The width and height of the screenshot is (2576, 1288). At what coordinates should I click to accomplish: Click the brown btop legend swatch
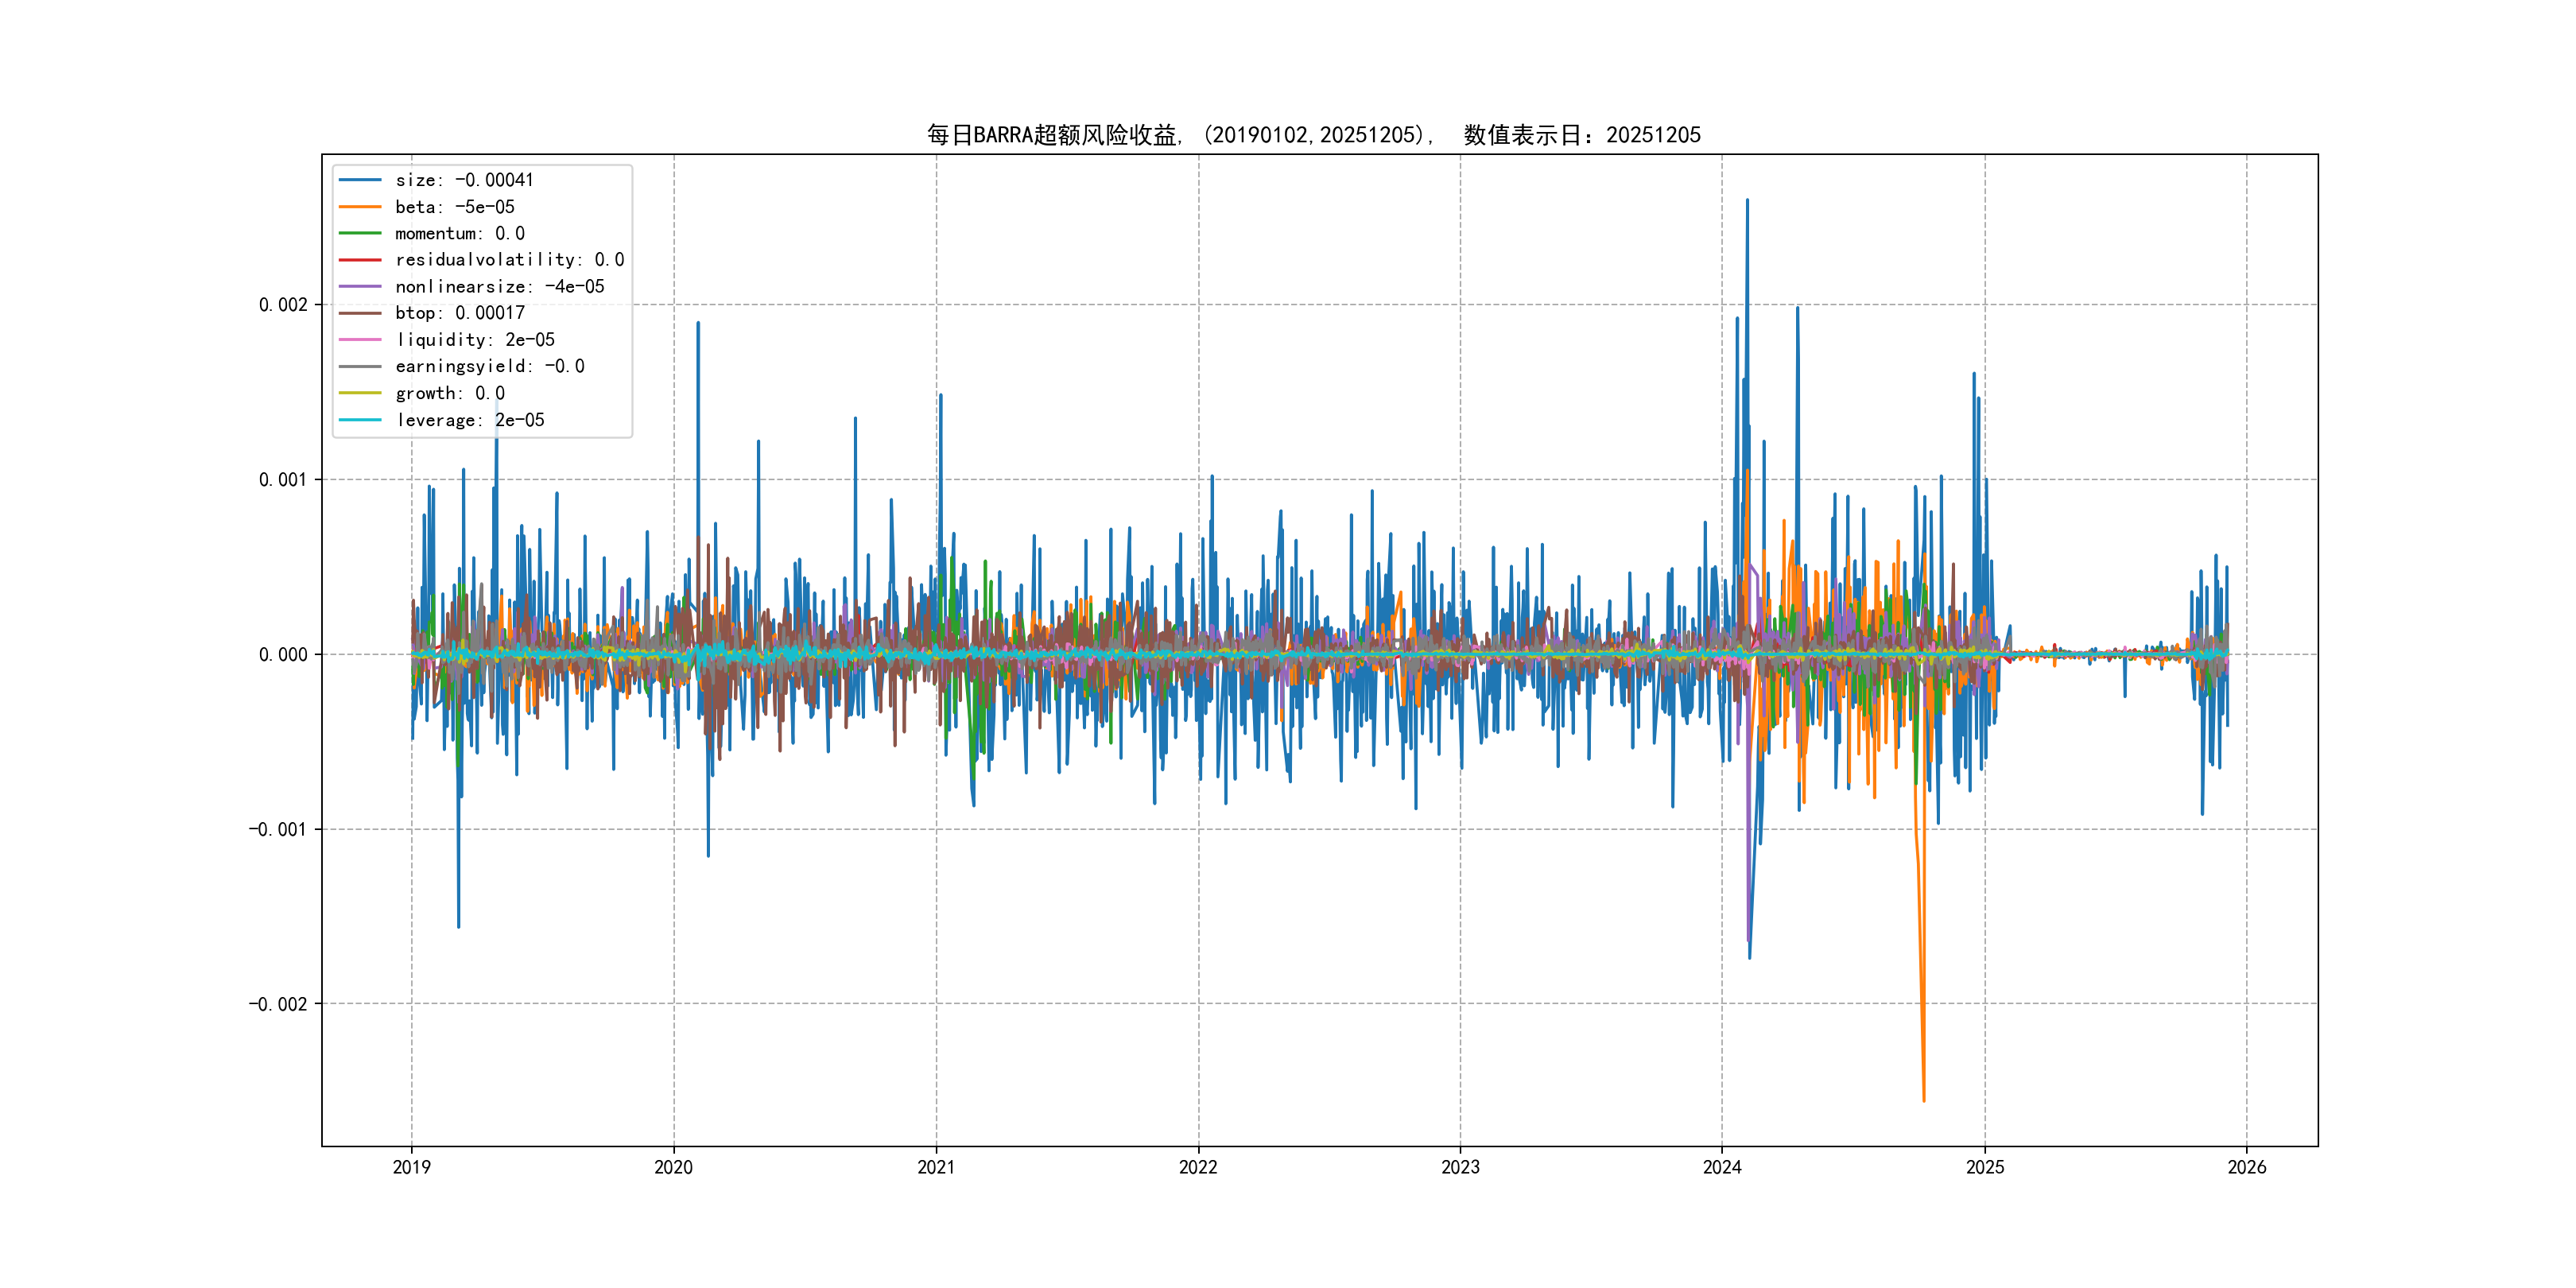coord(360,313)
